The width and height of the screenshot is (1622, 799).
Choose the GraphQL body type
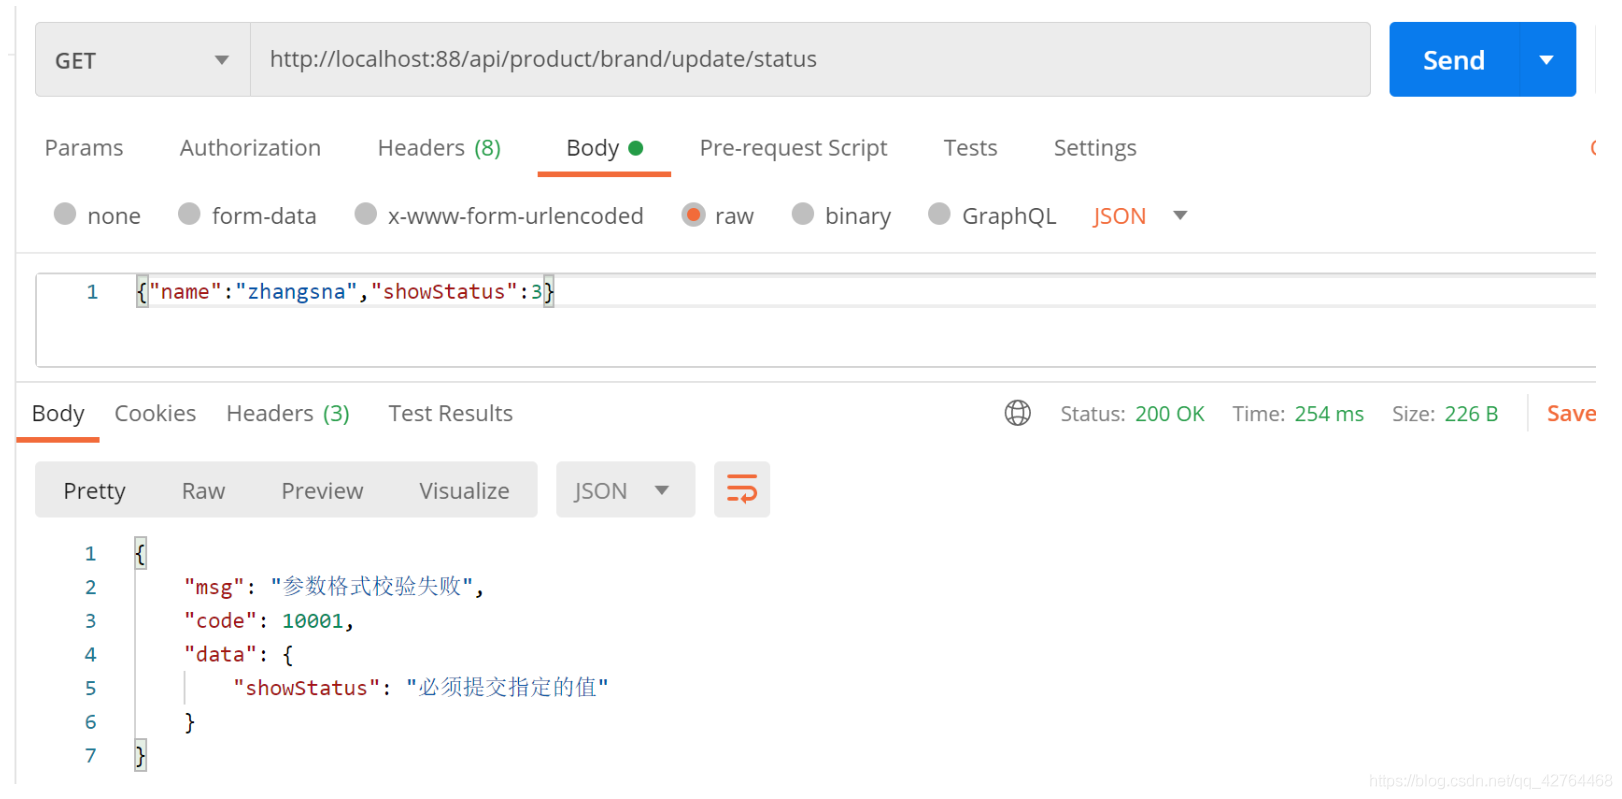(939, 214)
